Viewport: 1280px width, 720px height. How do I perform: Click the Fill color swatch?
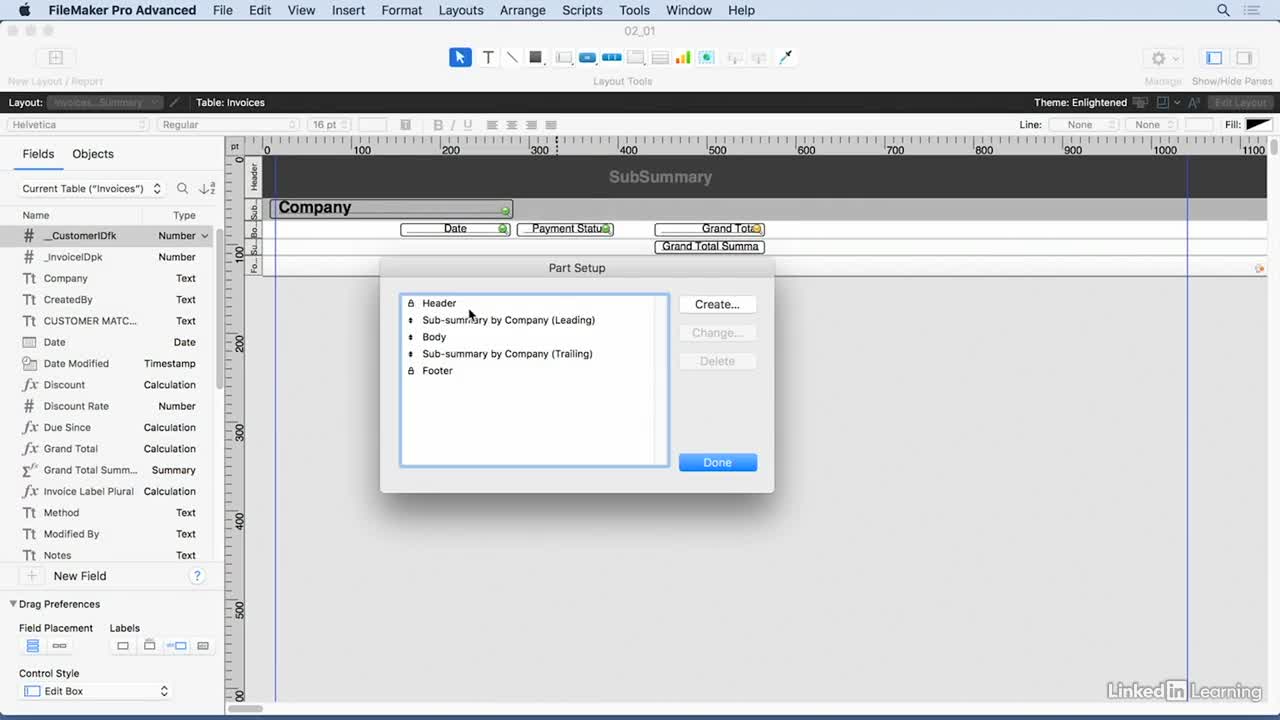pyautogui.click(x=1258, y=125)
